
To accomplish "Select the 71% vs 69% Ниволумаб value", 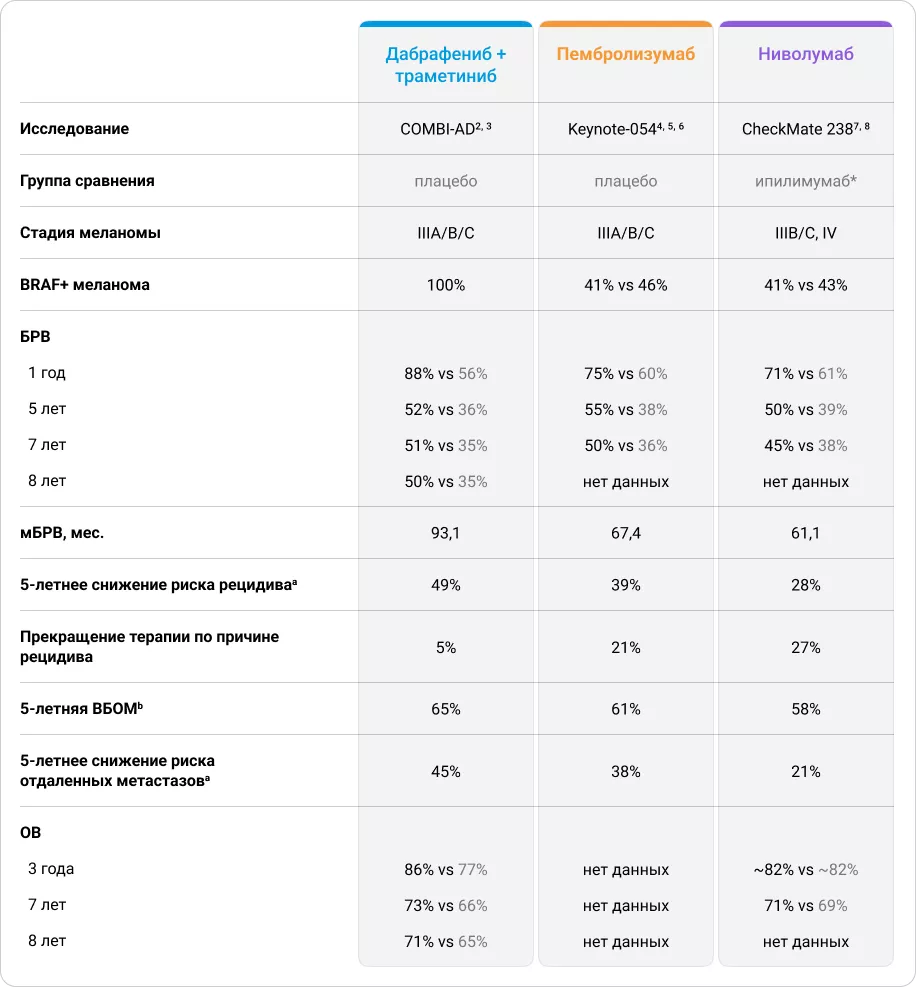I will coord(806,905).
